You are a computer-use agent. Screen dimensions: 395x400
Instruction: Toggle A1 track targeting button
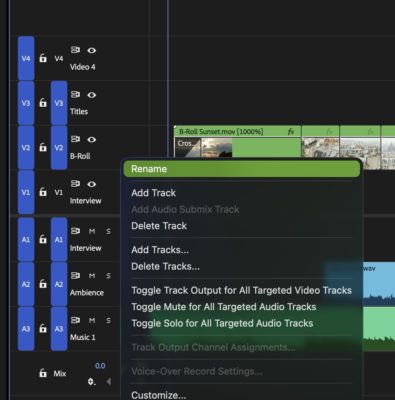59,239
